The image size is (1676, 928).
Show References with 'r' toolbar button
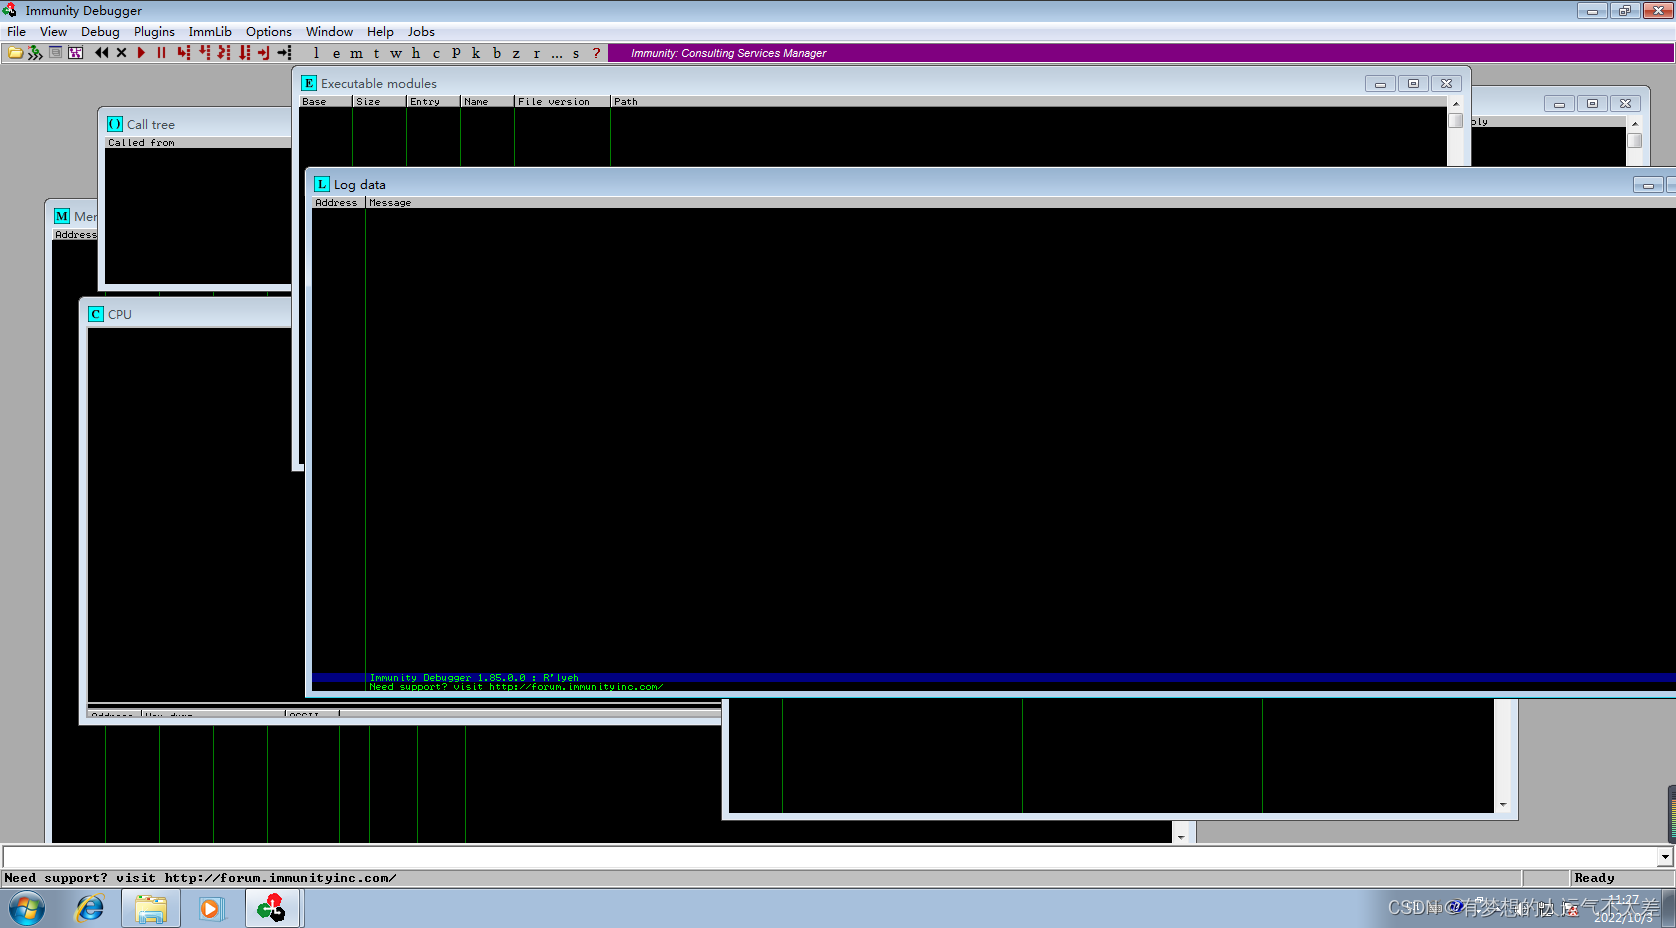click(536, 53)
